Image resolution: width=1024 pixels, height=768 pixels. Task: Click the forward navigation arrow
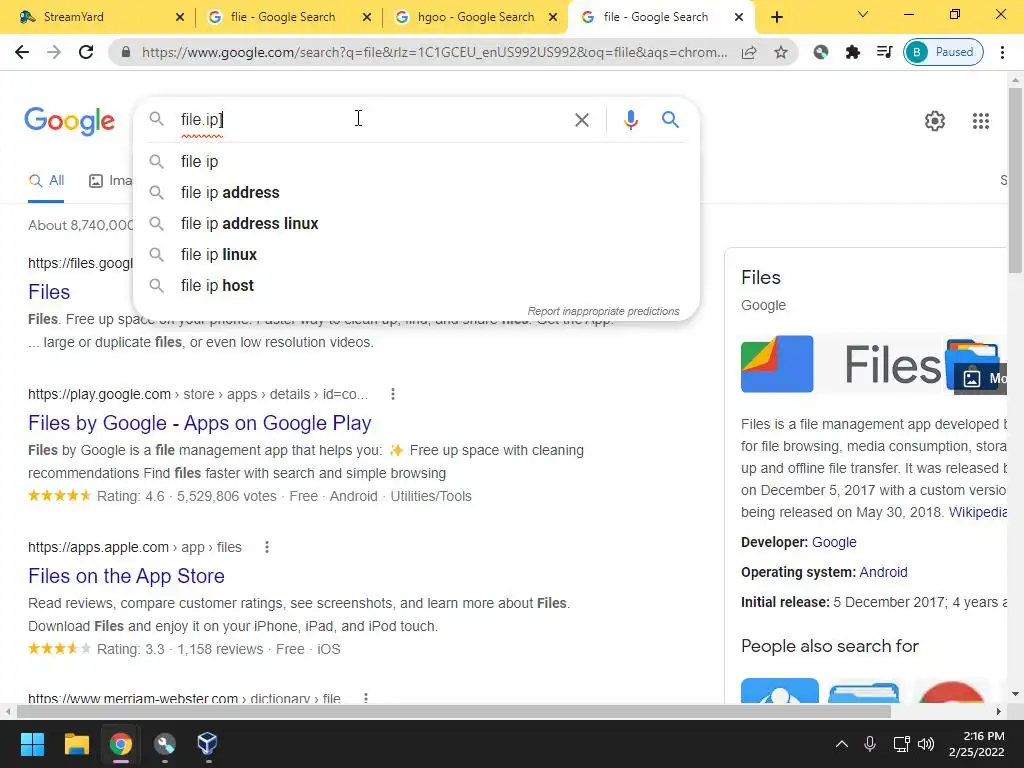[54, 52]
